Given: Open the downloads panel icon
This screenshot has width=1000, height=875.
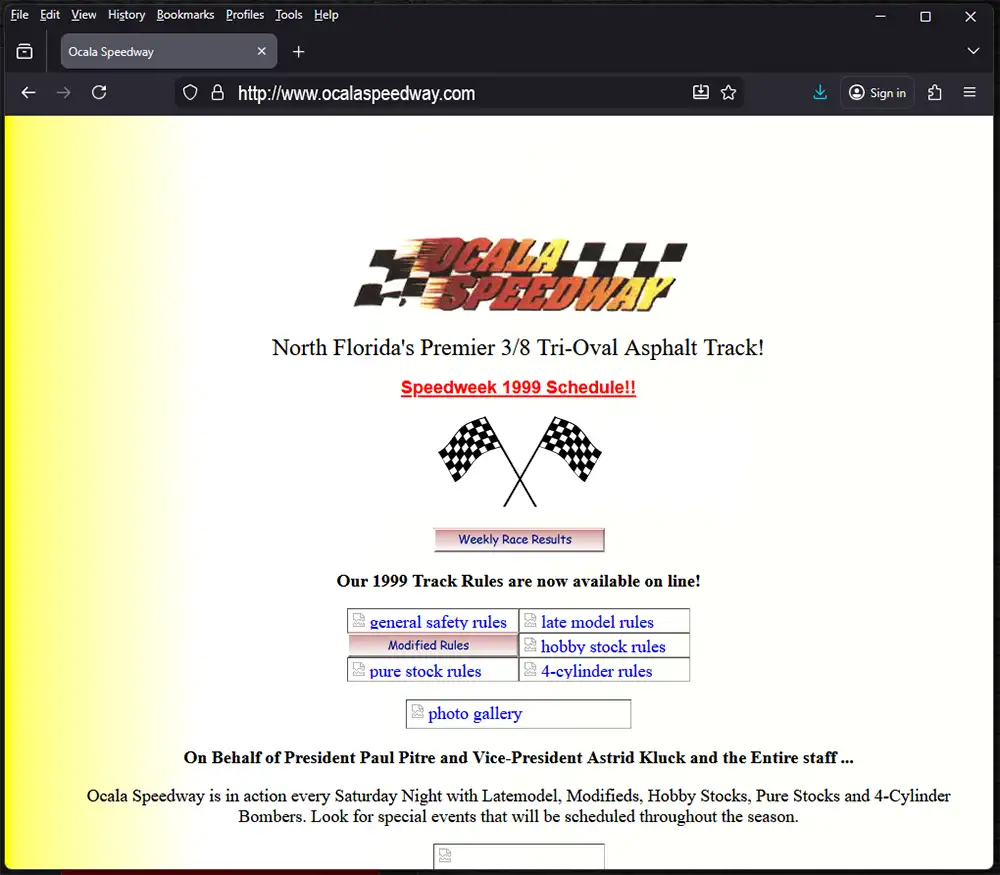Looking at the screenshot, I should pyautogui.click(x=820, y=93).
